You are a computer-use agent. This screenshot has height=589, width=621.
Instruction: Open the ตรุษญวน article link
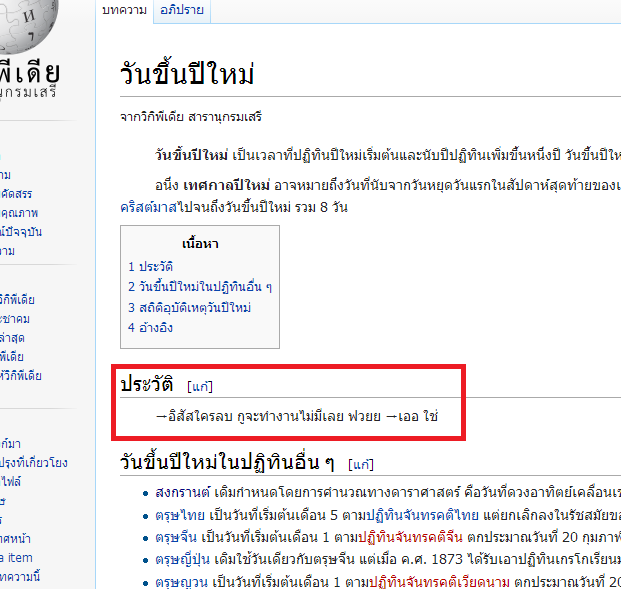(x=181, y=582)
